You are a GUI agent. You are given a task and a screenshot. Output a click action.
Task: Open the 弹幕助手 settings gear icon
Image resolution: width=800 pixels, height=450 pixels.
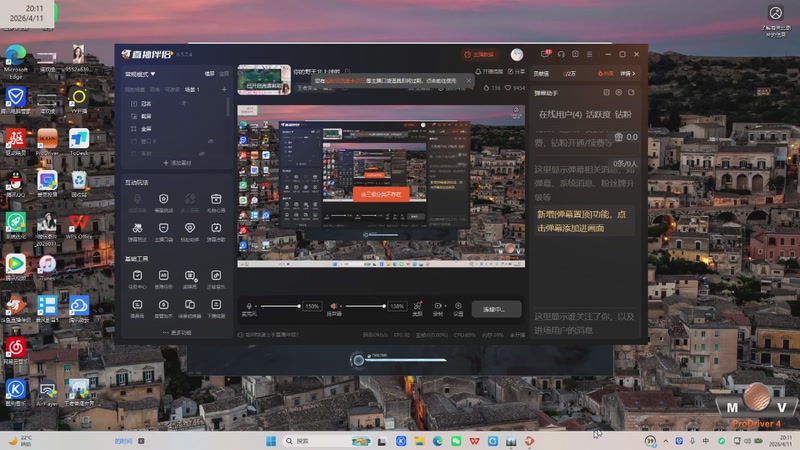tap(618, 92)
